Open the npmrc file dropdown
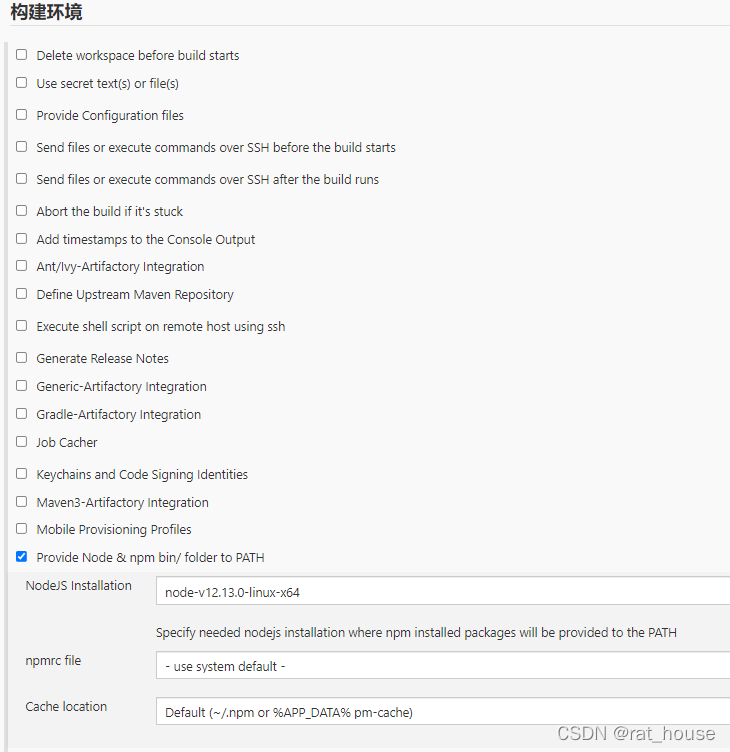 pyautogui.click(x=443, y=666)
